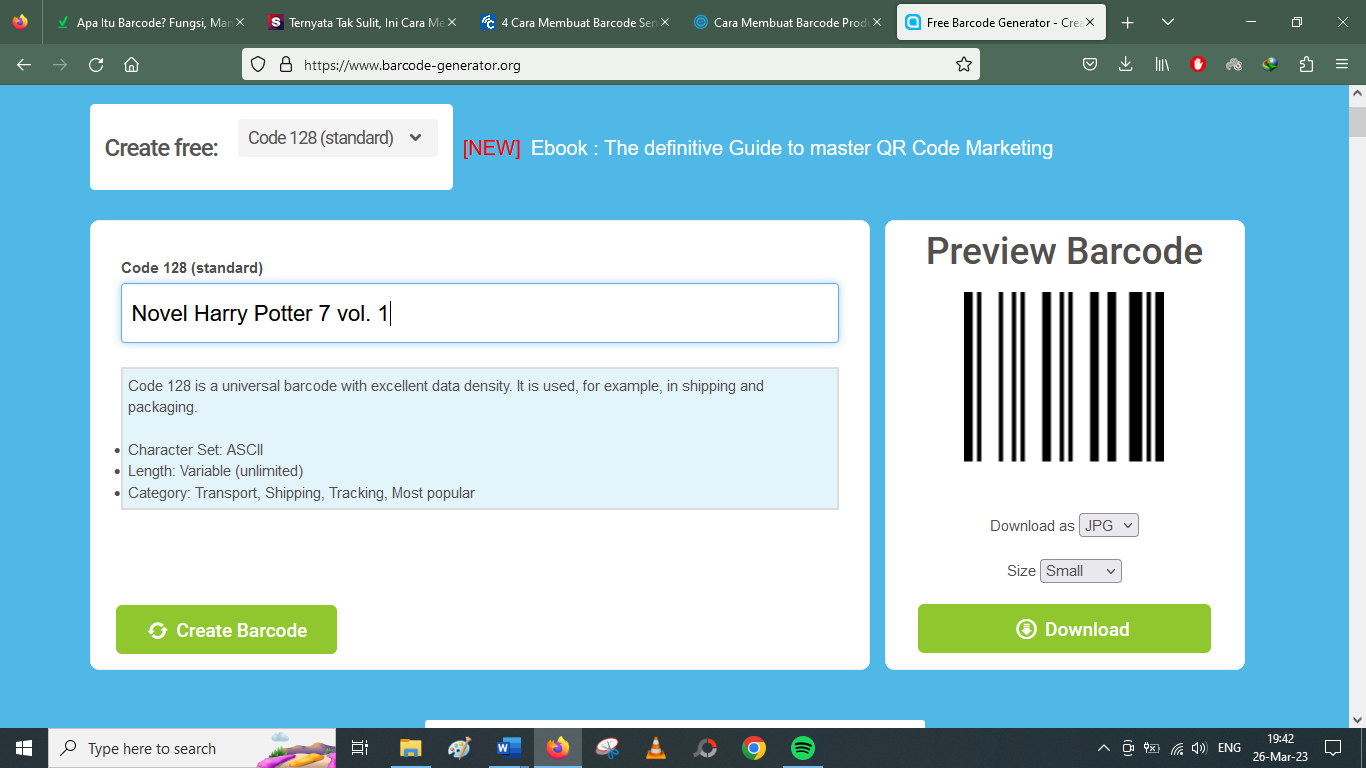
Task: Click the page vertical scrollbar thumb
Action: pyautogui.click(x=1357, y=121)
